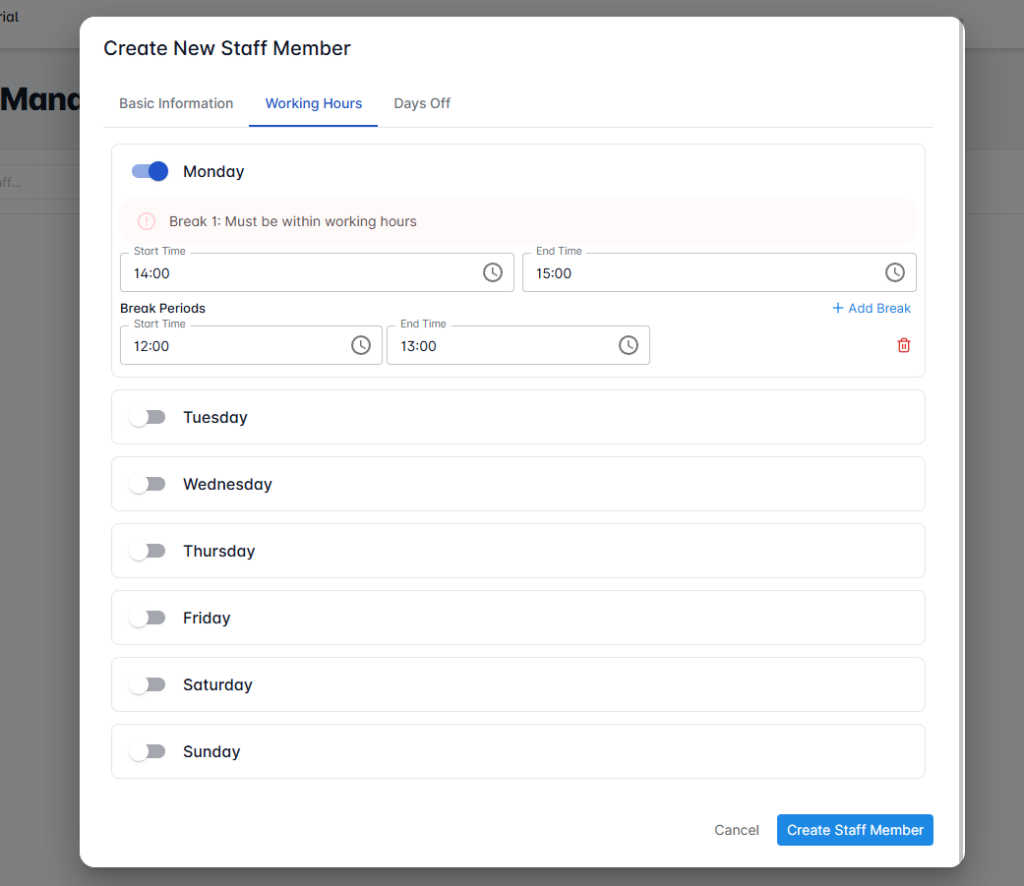Enable working hours for Wednesday
Image resolution: width=1024 pixels, height=886 pixels.
[x=148, y=484]
